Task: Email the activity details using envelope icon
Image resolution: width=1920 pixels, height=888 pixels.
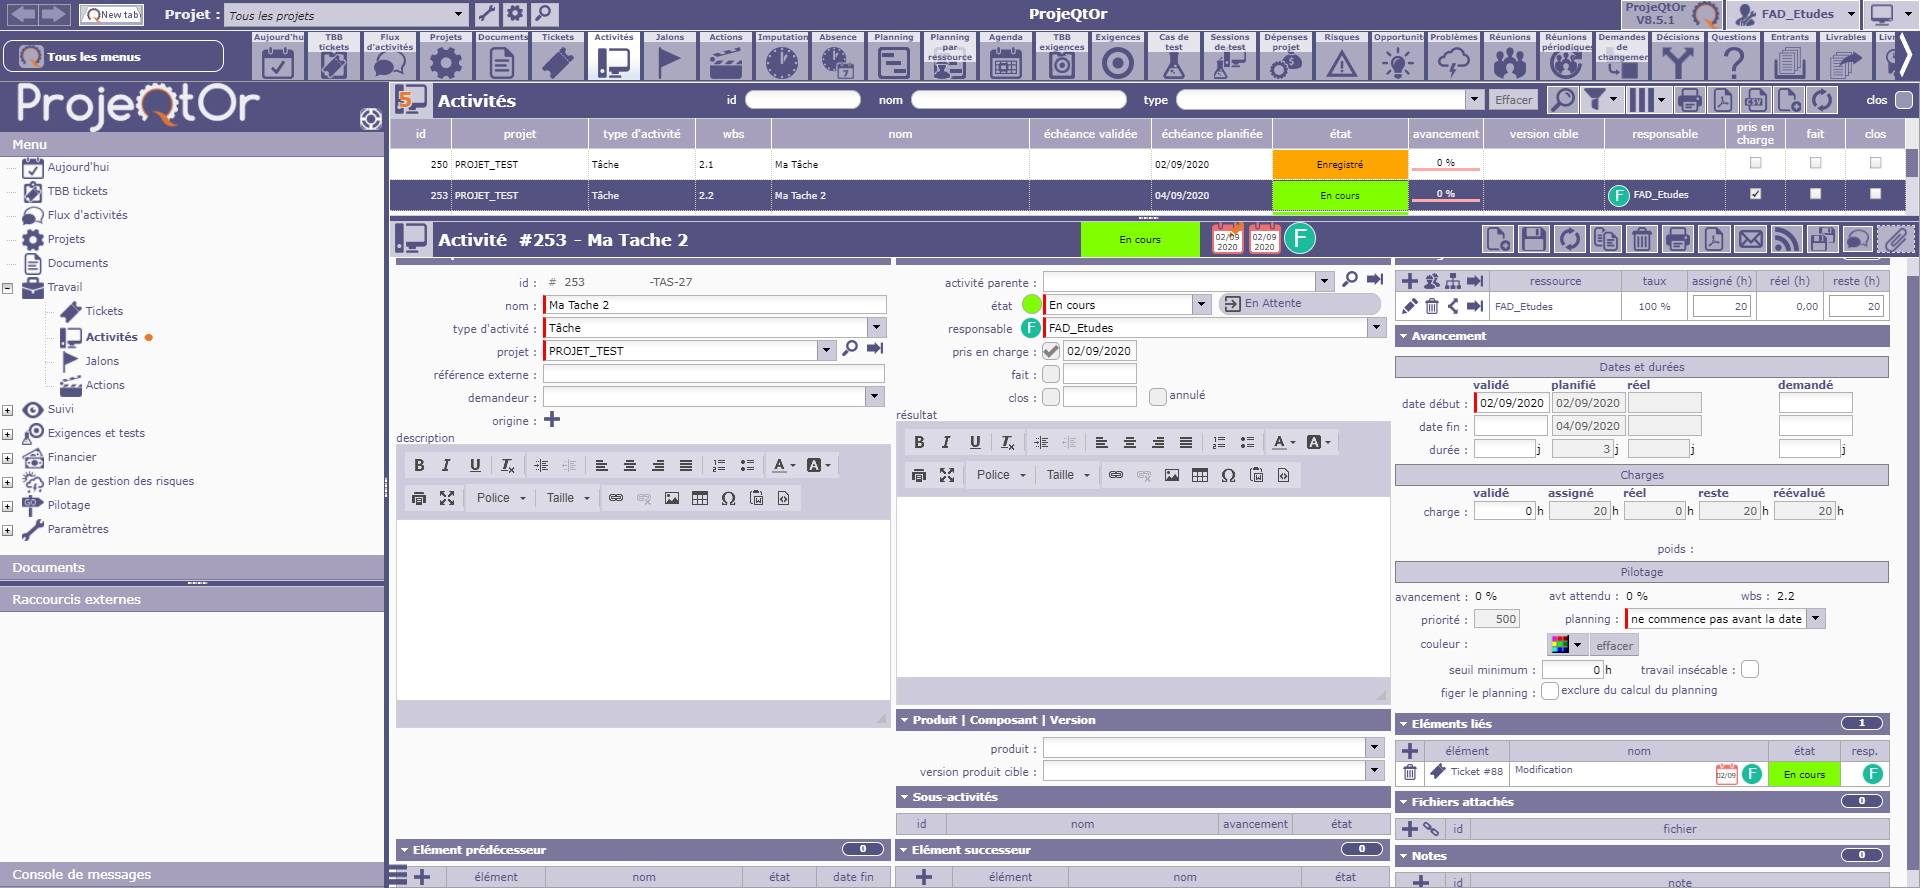Action: (1750, 240)
